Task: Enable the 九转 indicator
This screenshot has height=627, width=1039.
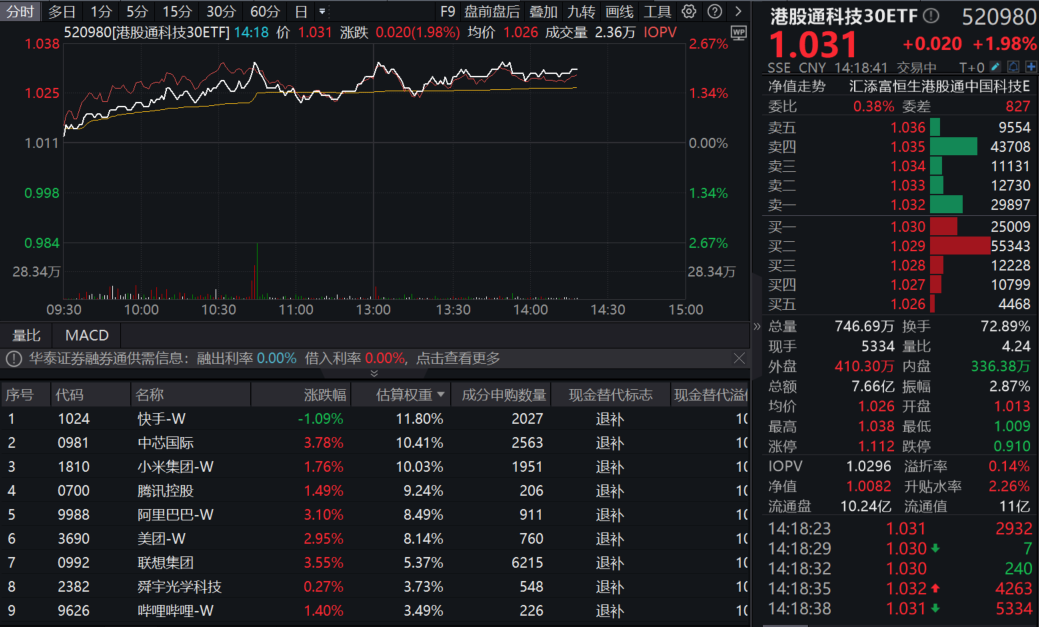Action: (581, 10)
